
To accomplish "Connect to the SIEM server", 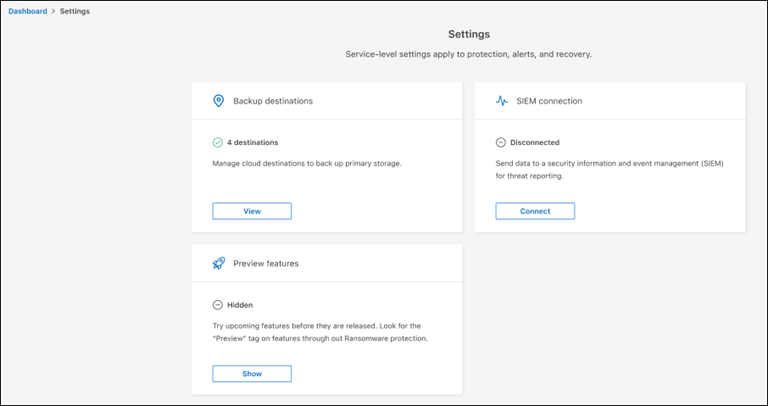I will point(535,211).
